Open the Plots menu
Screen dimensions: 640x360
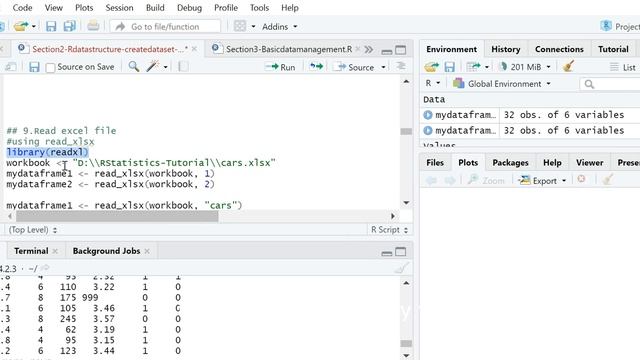click(84, 8)
